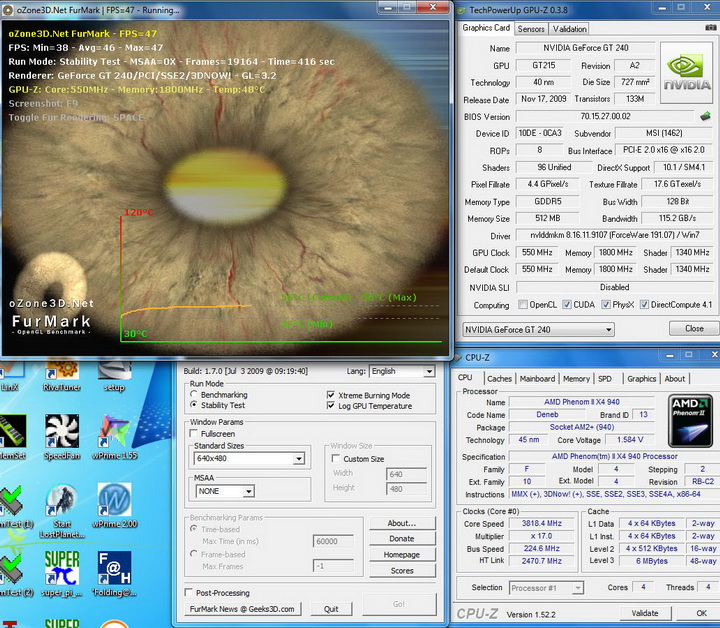Open the MemSet desktop shortcut

click(x=12, y=437)
